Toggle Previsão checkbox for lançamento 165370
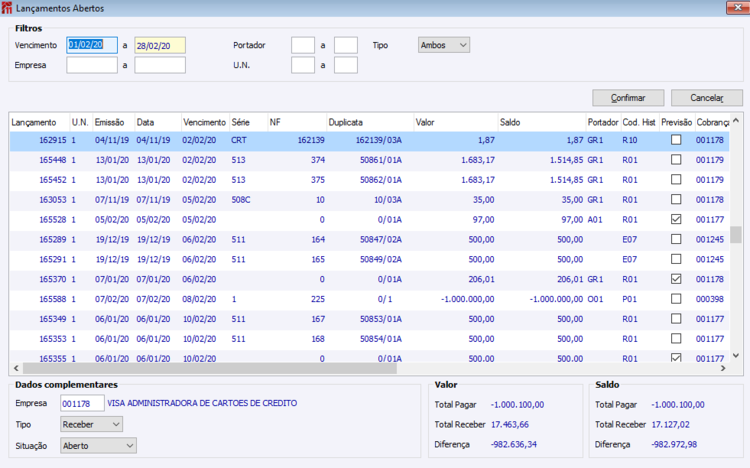Viewport: 750px width, 468px height. pos(676,279)
